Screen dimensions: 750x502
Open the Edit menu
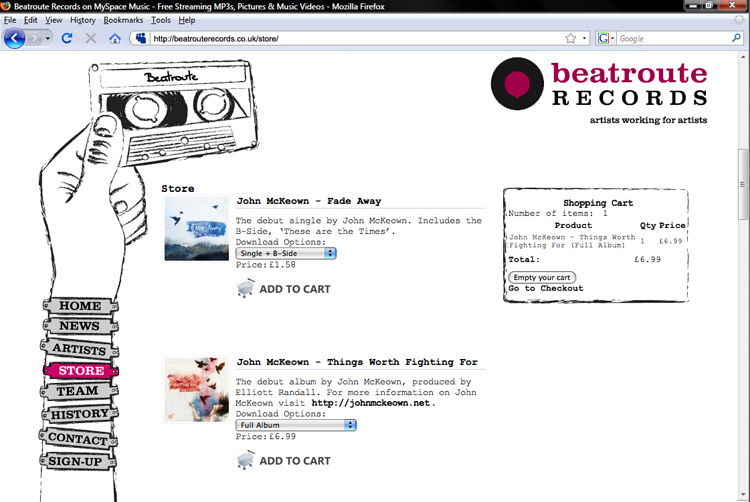coord(31,20)
